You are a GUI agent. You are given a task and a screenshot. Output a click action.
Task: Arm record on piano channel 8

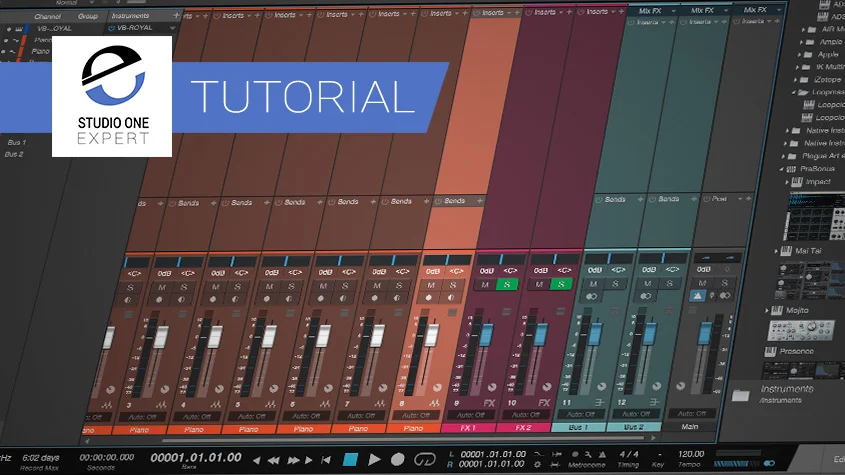[429, 298]
